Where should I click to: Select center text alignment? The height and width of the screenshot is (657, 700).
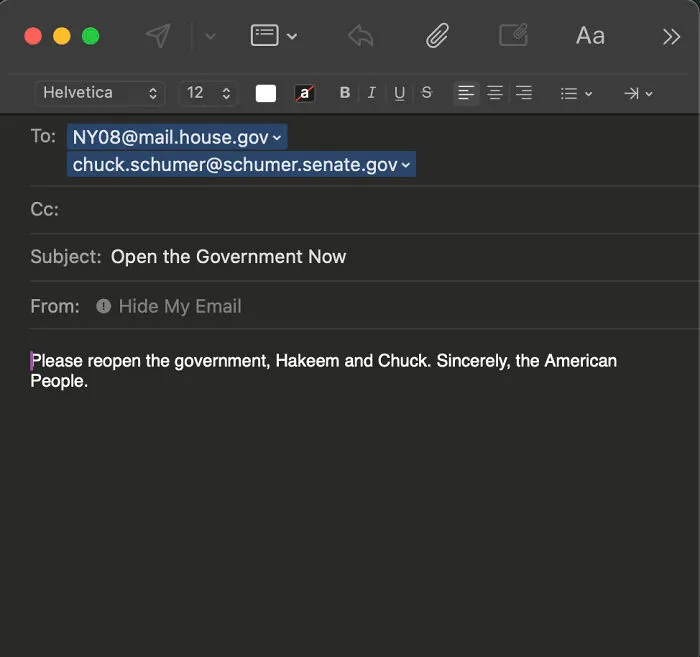click(x=495, y=93)
